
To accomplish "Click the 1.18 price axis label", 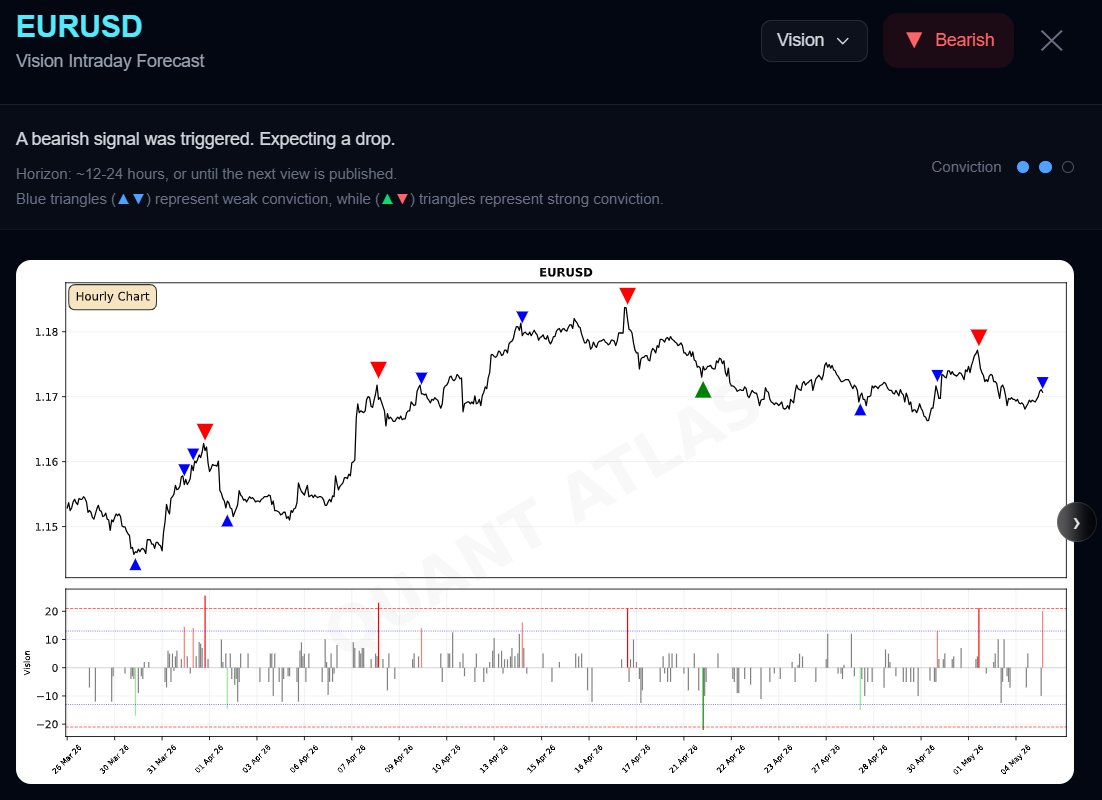I will point(46,332).
